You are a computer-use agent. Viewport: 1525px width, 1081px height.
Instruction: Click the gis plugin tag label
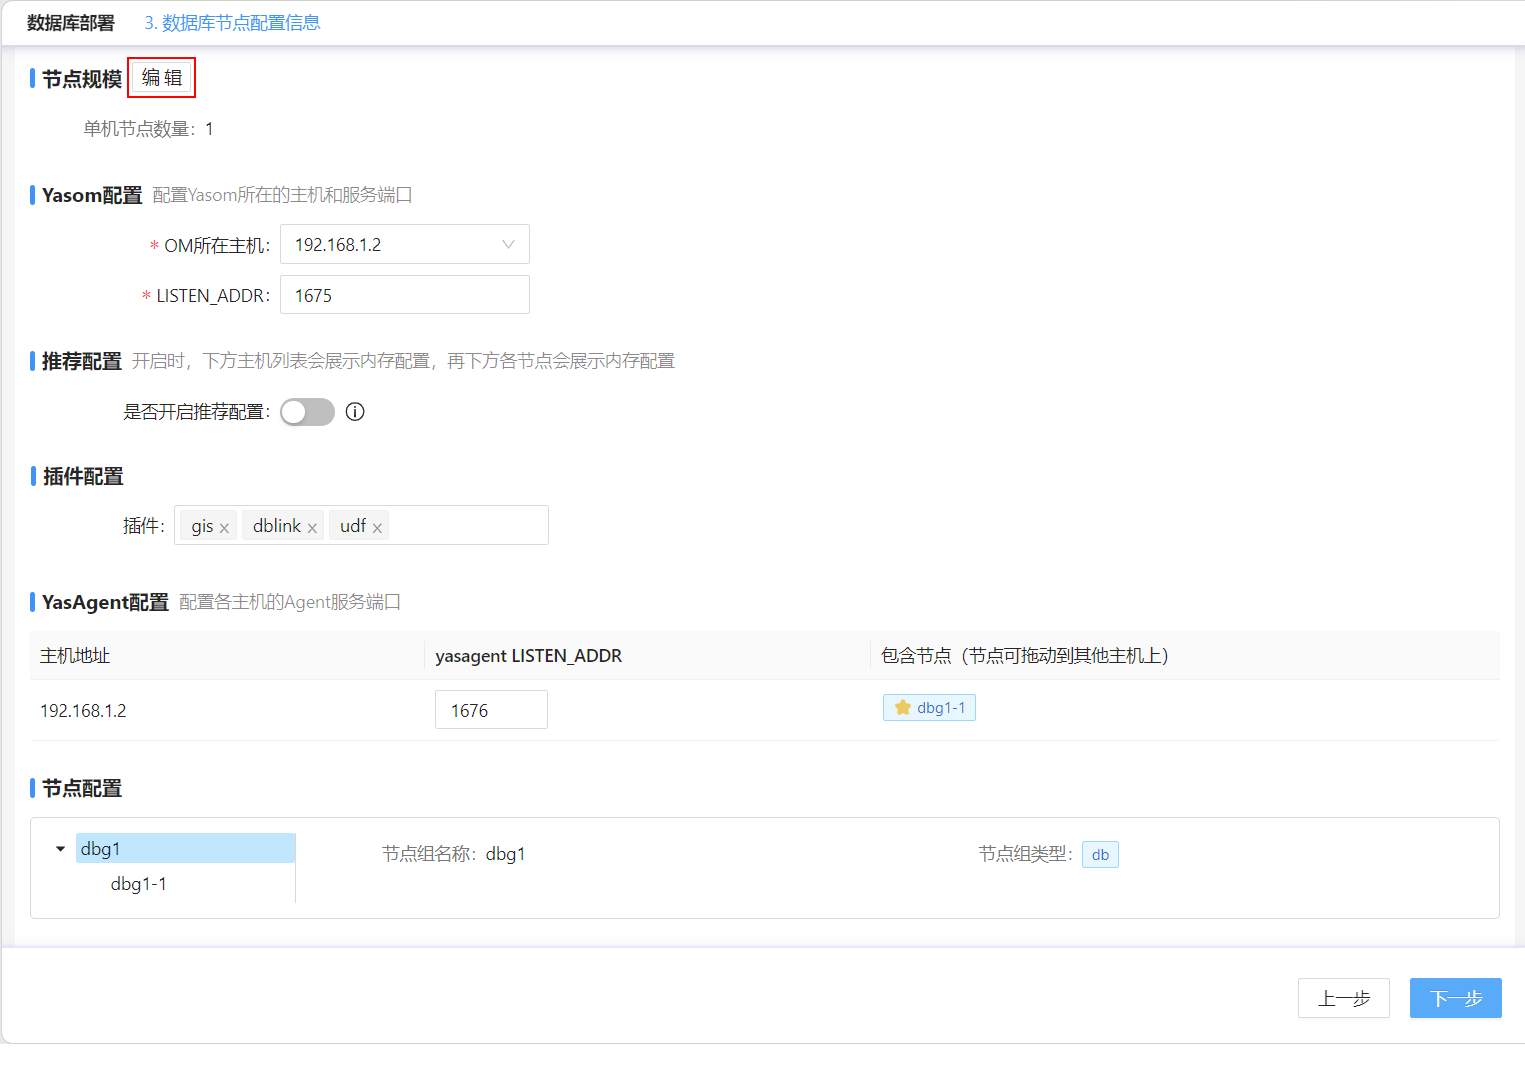[202, 526]
